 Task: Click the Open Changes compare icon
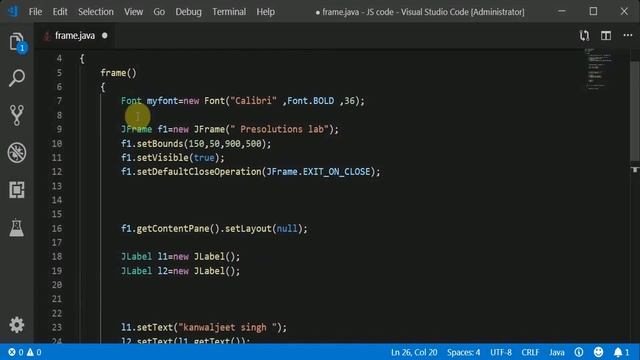tap(584, 36)
